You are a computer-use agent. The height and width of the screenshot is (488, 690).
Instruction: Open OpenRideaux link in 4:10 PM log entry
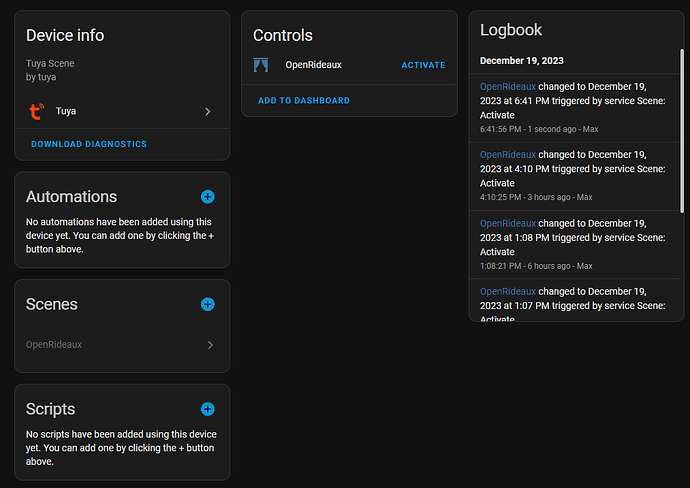point(508,155)
